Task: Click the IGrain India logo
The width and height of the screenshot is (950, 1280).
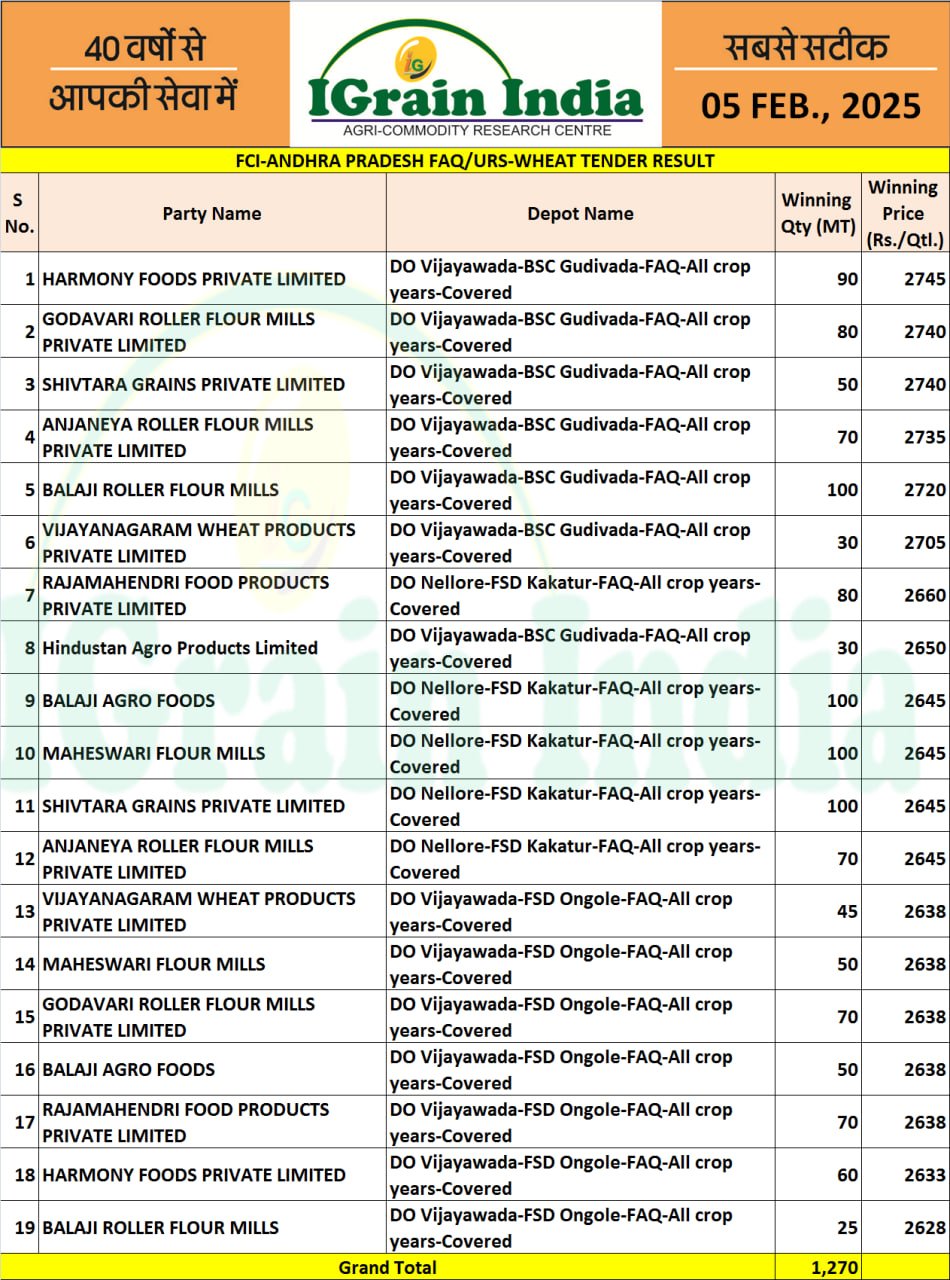Action: [x=475, y=98]
